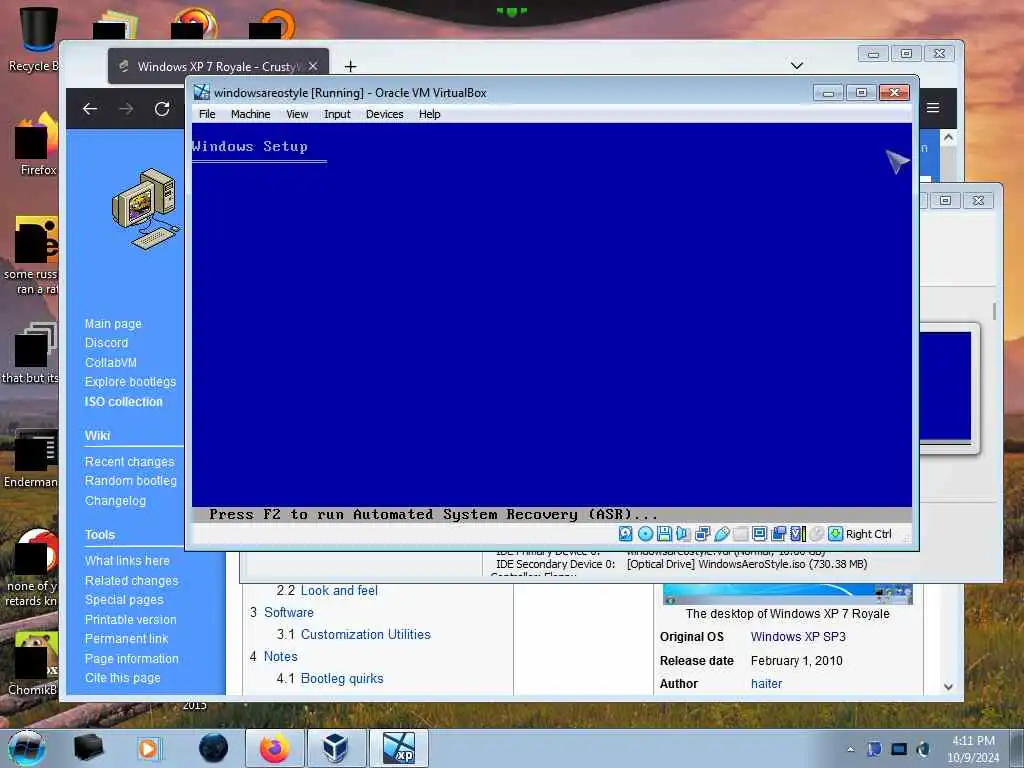The image size is (1024, 768).
Task: Click the volume icon in the system tray
Action: coord(923,749)
